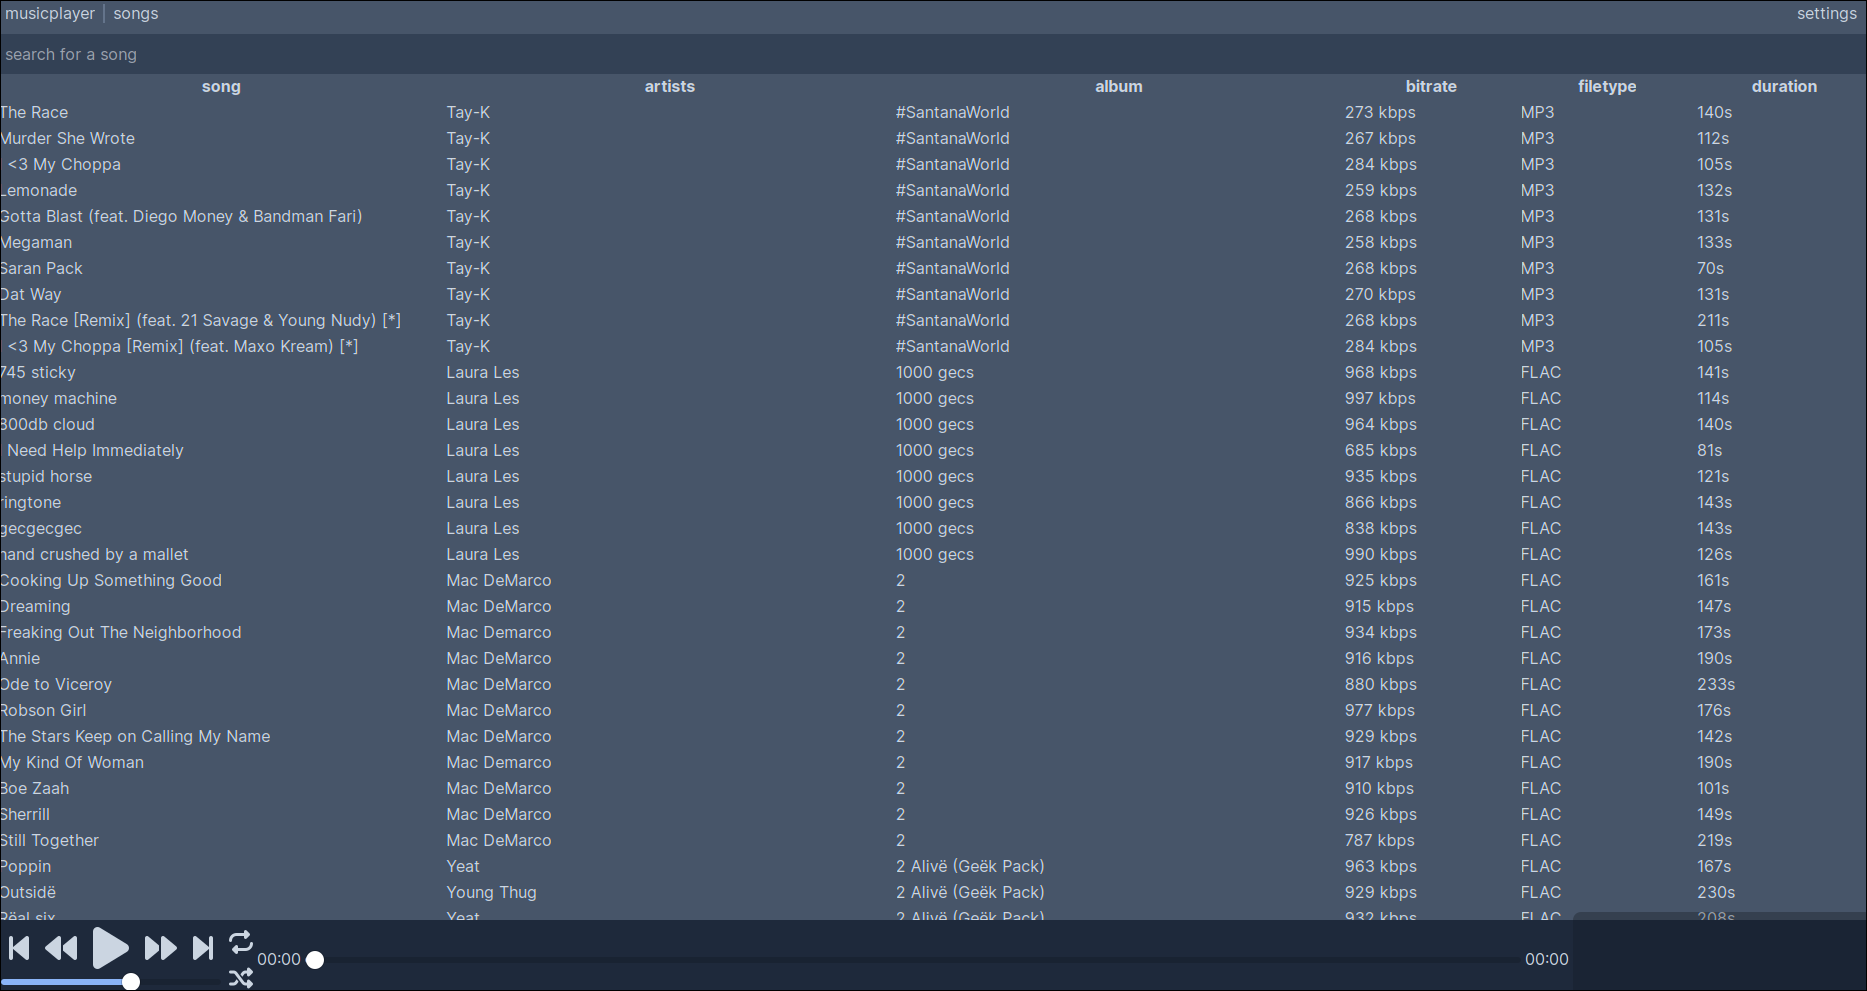Select the song Robson Girl
The height and width of the screenshot is (991, 1867).
click(43, 711)
